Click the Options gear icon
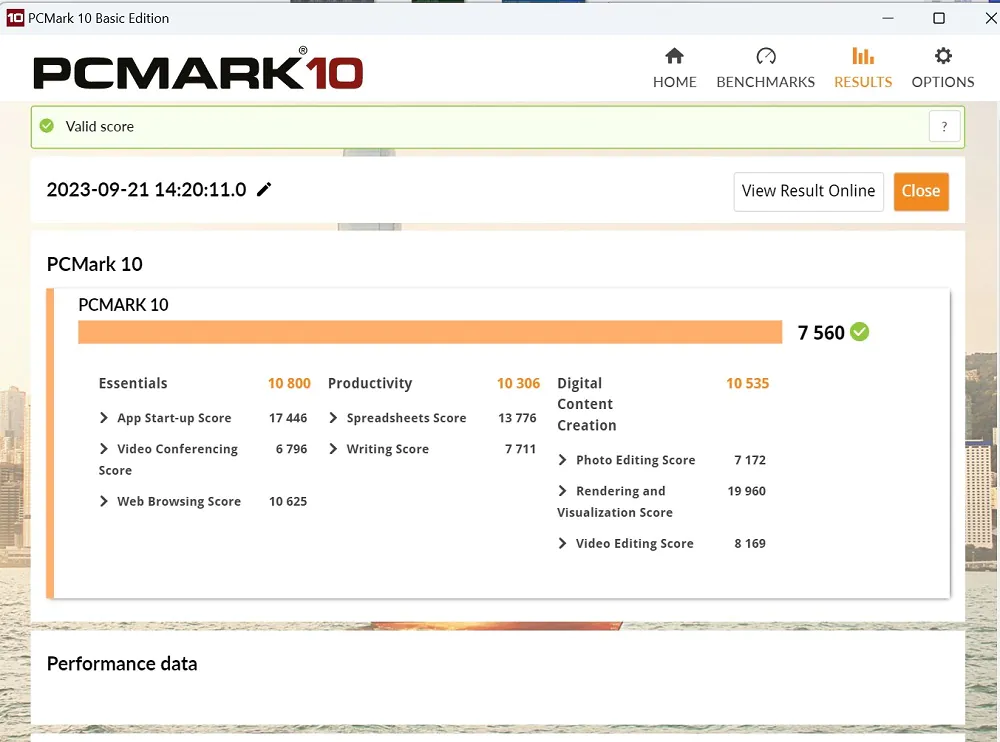The height and width of the screenshot is (742, 1000). pyautogui.click(x=943, y=56)
